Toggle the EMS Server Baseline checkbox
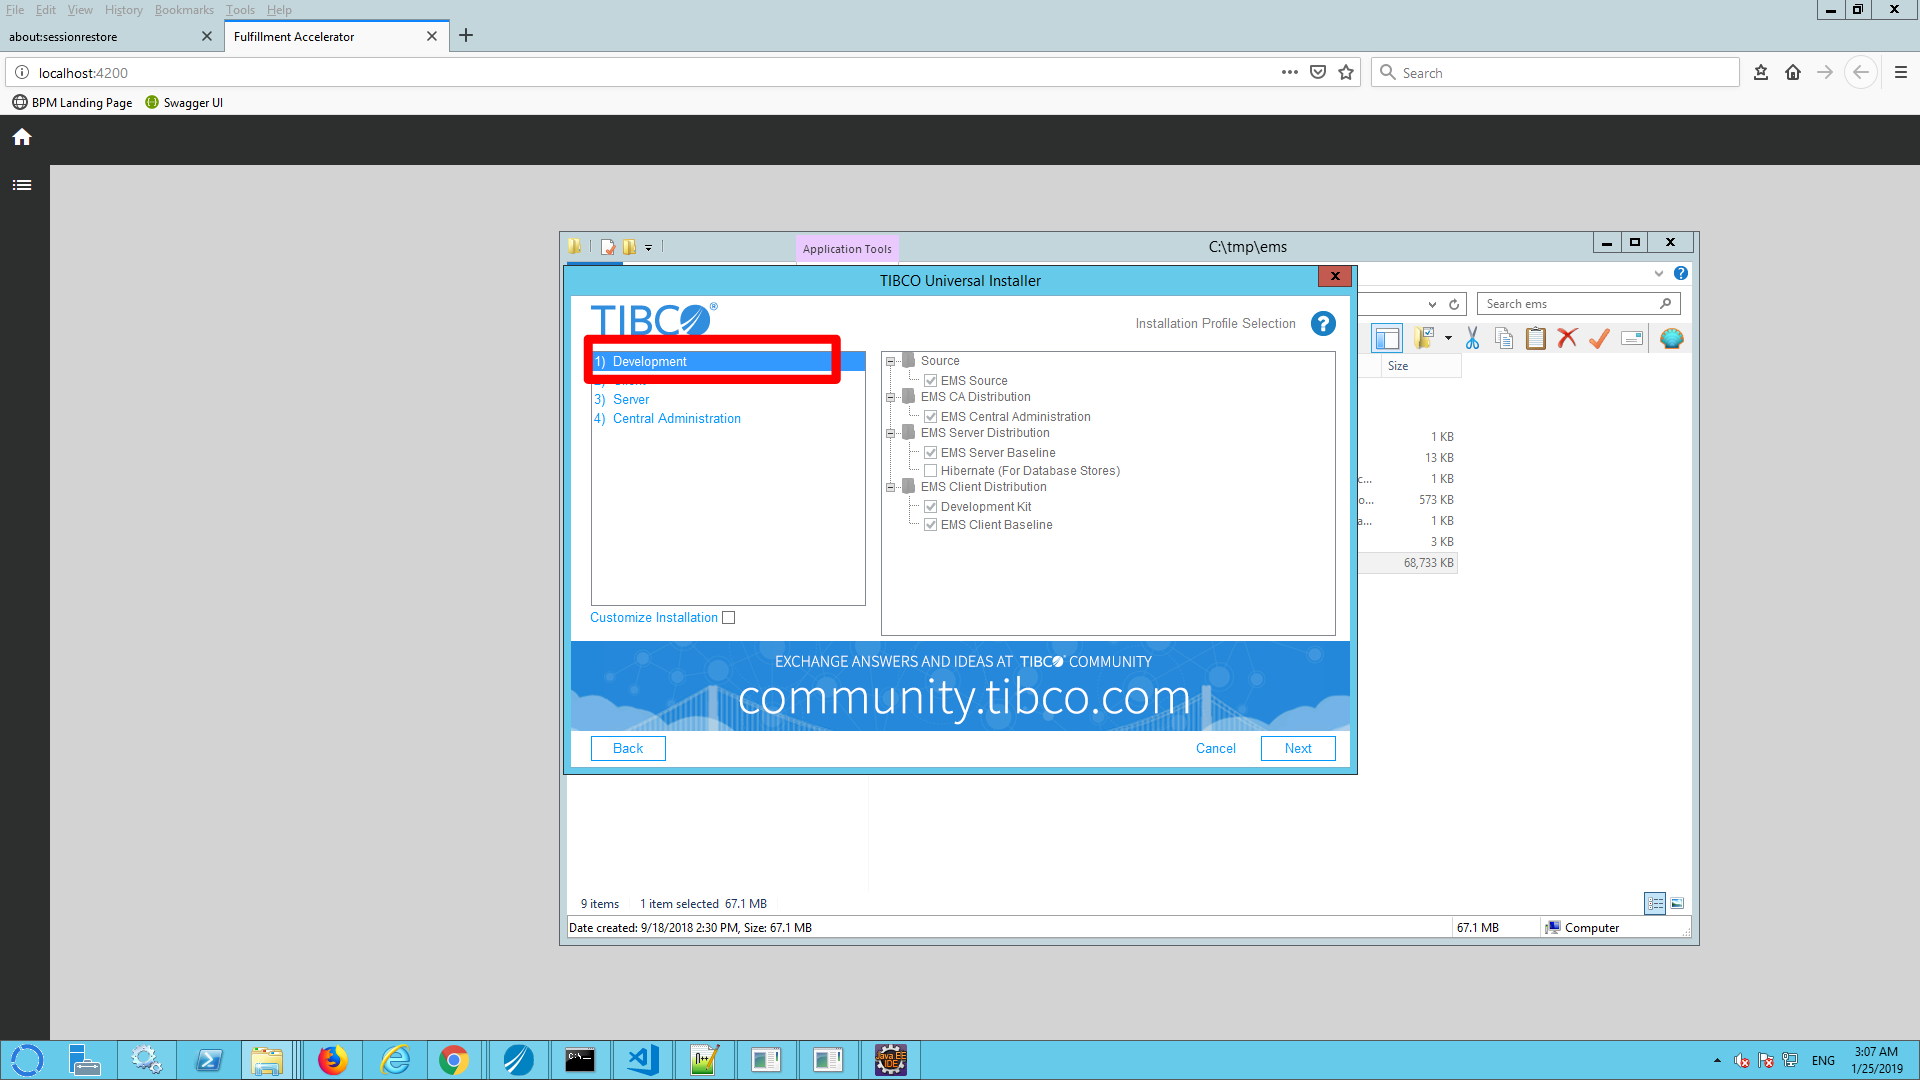Viewport: 1920px width, 1080px height. (931, 453)
